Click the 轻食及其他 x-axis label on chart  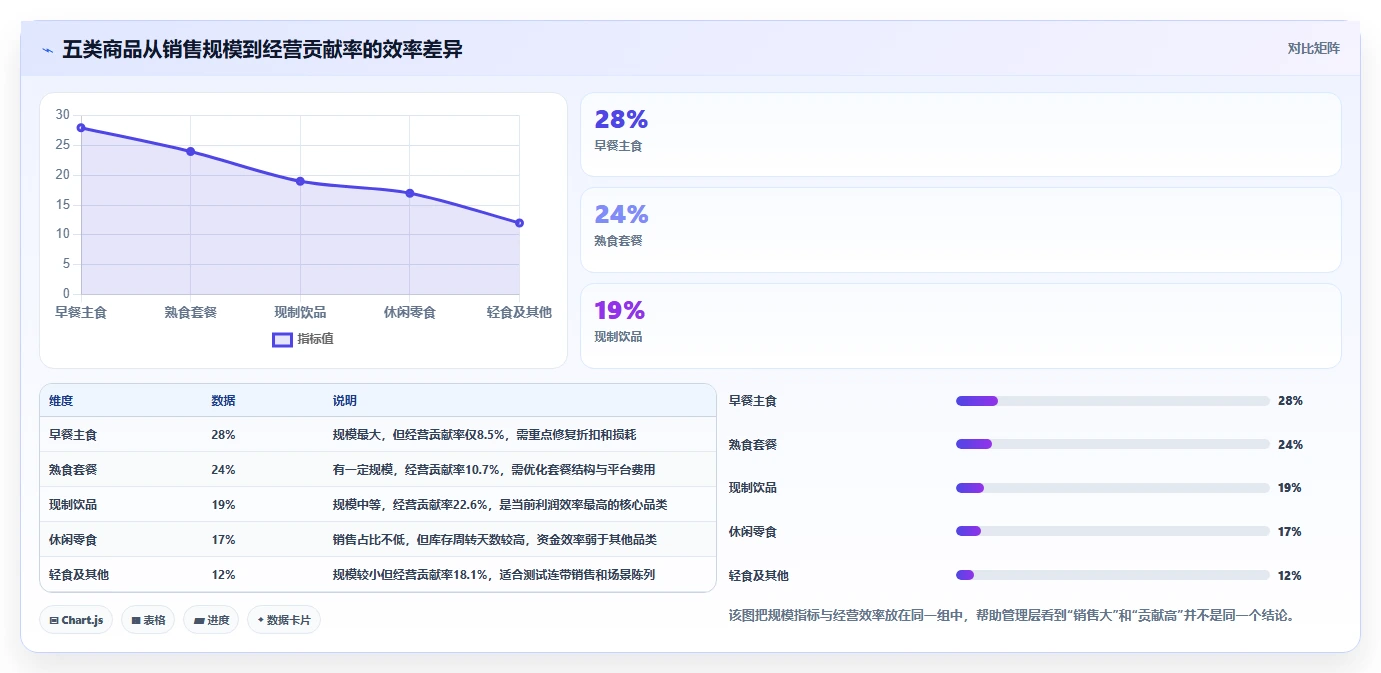click(x=519, y=312)
